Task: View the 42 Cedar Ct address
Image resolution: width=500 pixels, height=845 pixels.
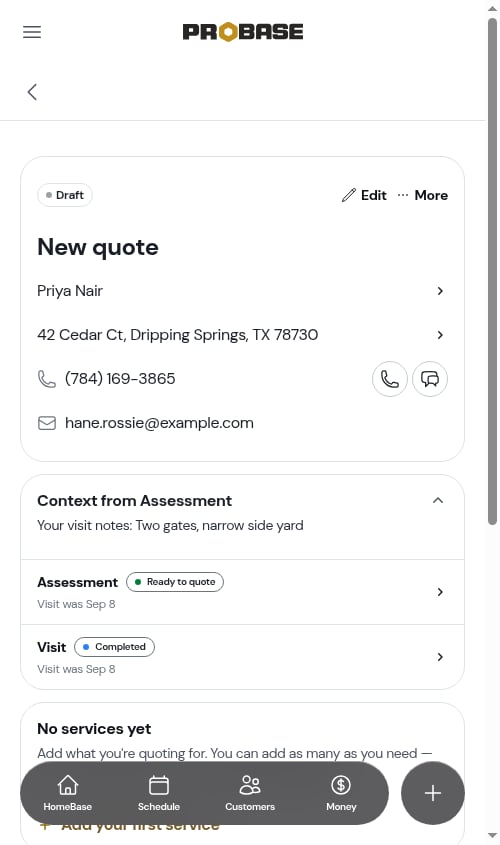Action: pos(242,335)
